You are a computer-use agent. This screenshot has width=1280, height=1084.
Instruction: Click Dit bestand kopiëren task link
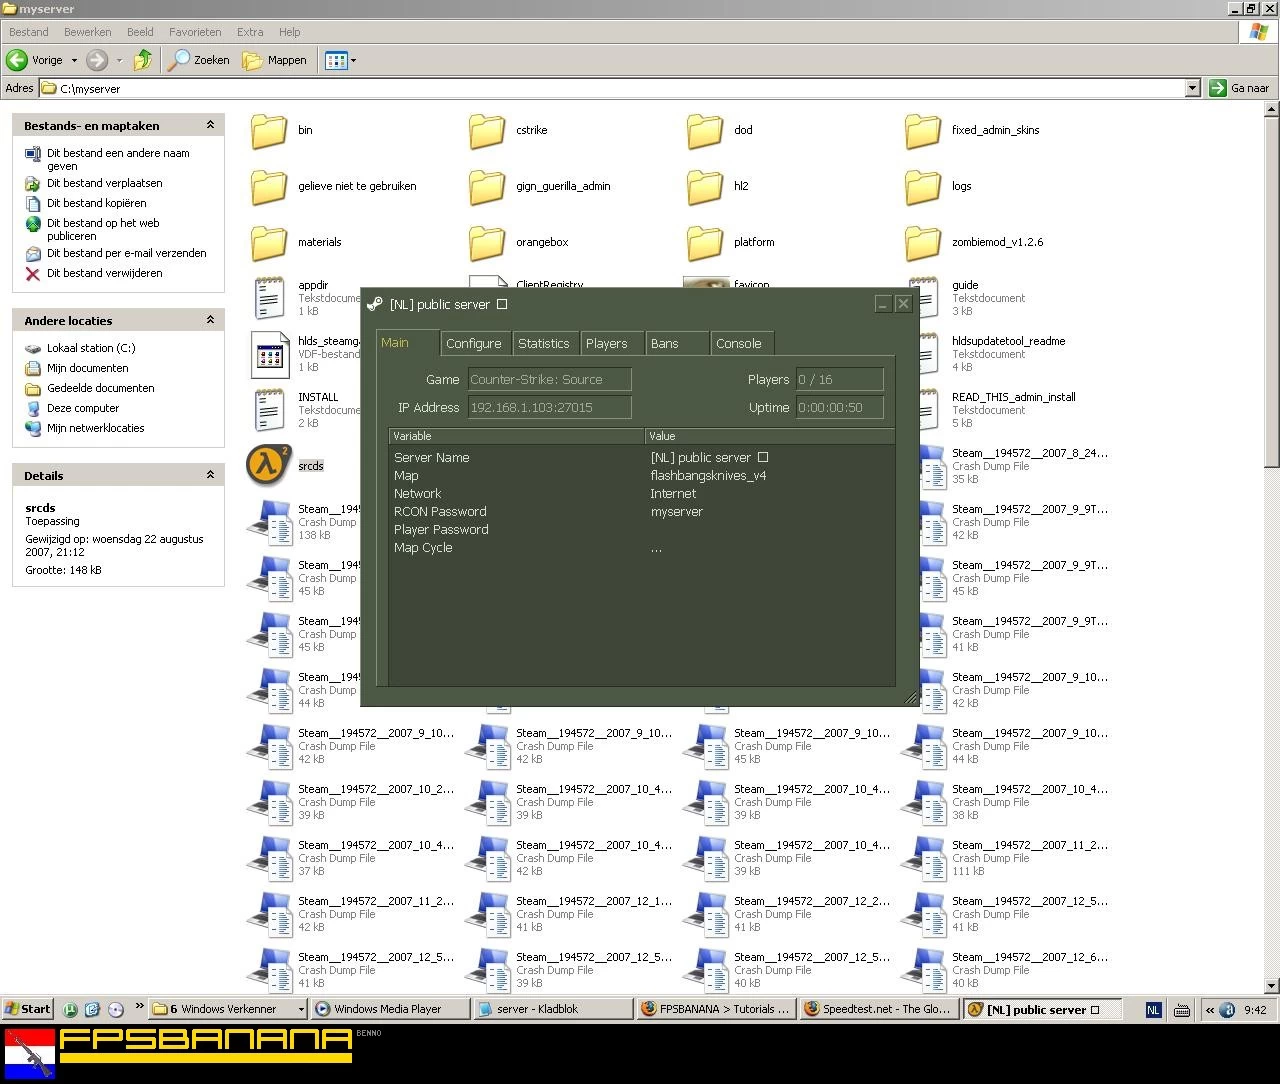pyautogui.click(x=96, y=203)
